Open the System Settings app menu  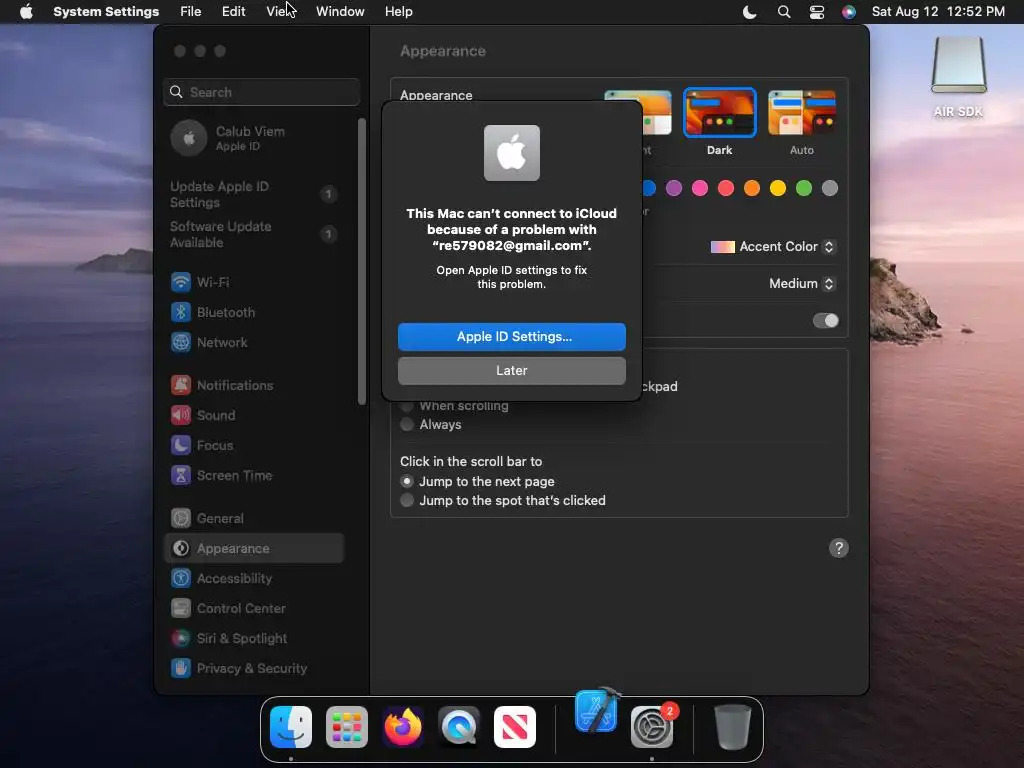point(106,12)
